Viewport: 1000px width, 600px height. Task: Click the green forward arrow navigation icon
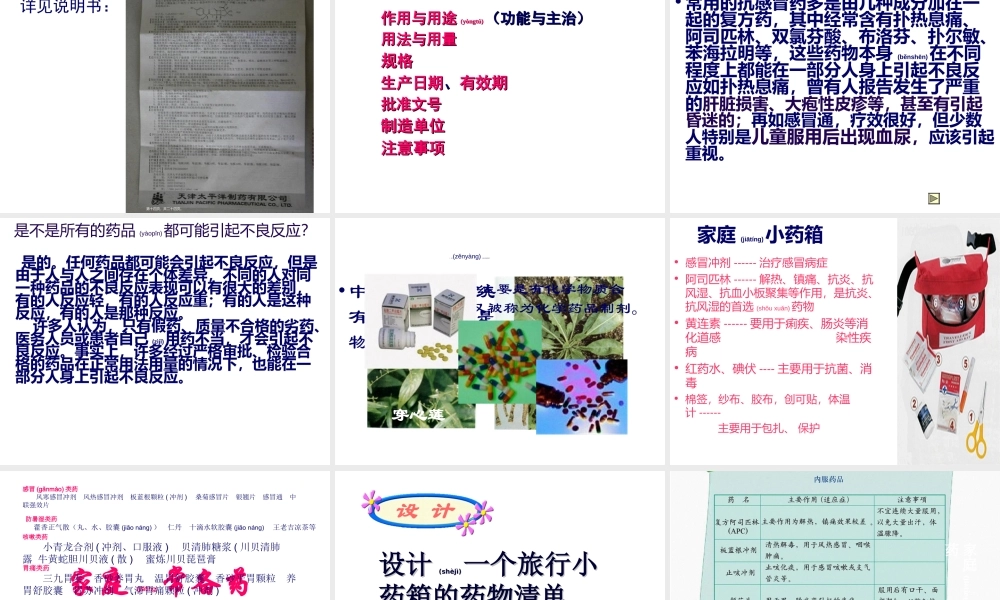click(x=932, y=199)
